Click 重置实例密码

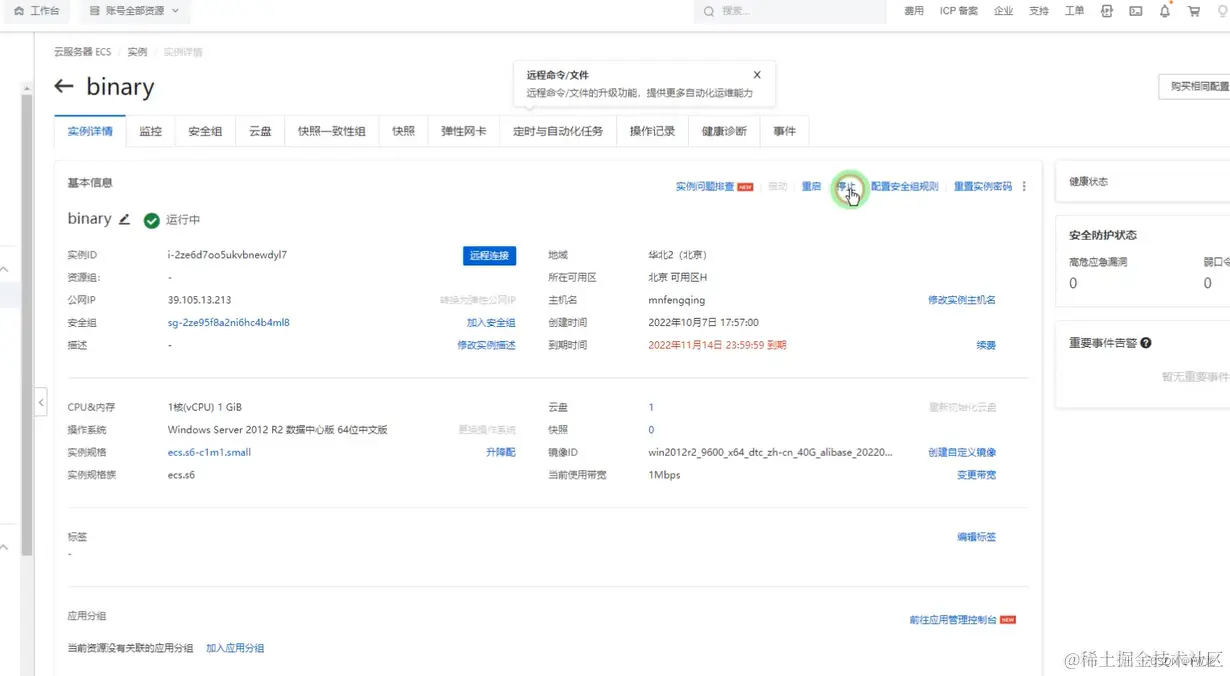point(982,187)
